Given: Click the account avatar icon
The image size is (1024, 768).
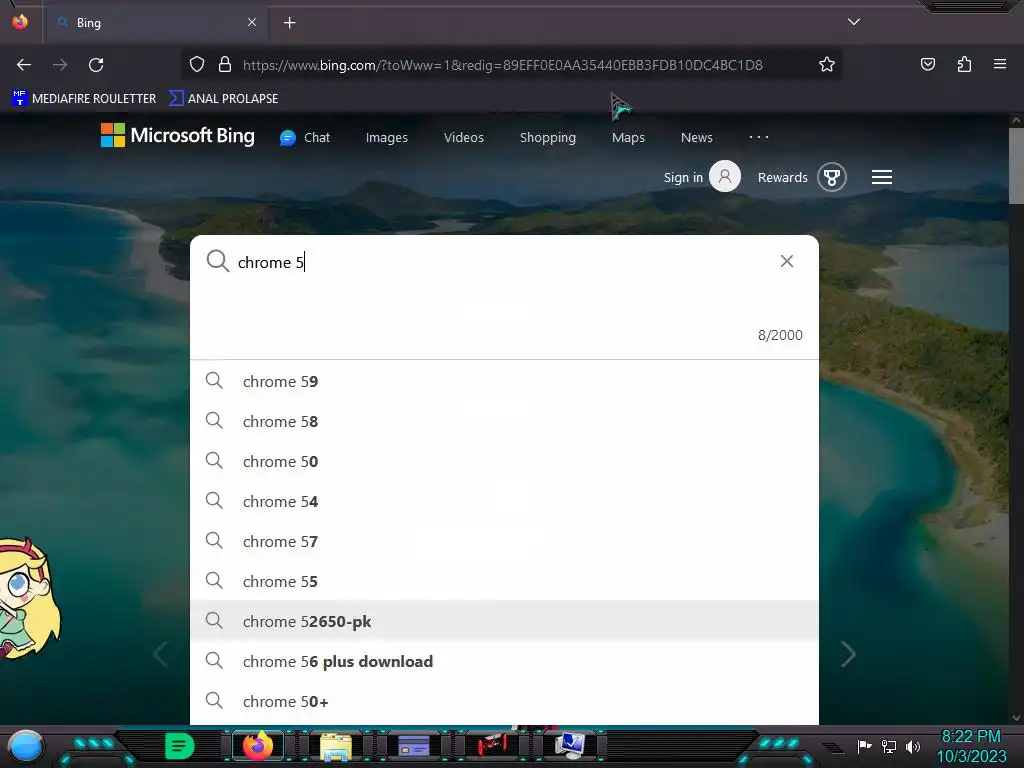Looking at the screenshot, I should coord(725,176).
